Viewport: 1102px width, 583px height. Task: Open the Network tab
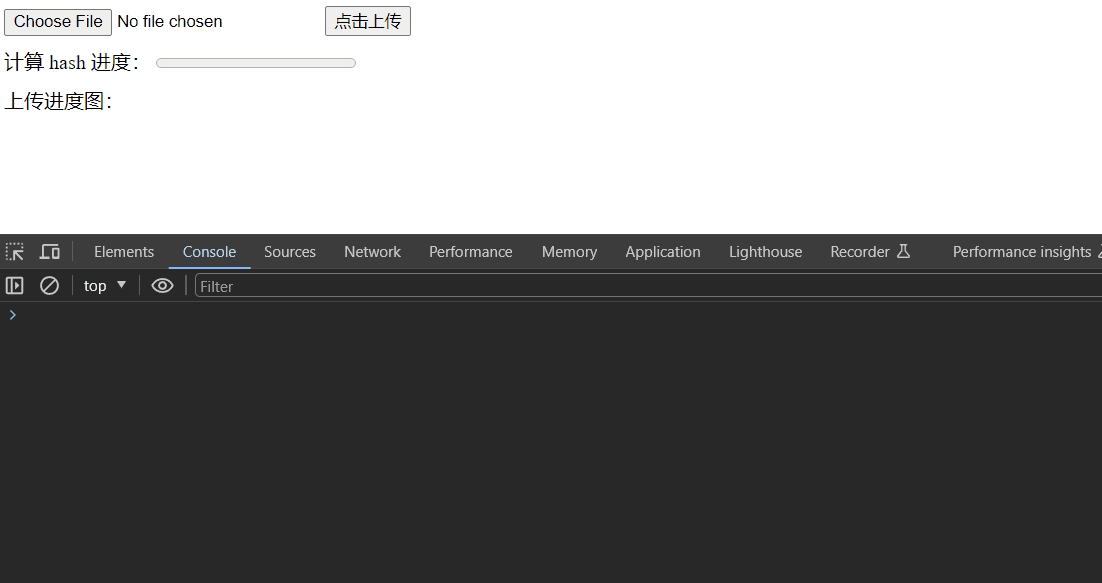tap(372, 251)
